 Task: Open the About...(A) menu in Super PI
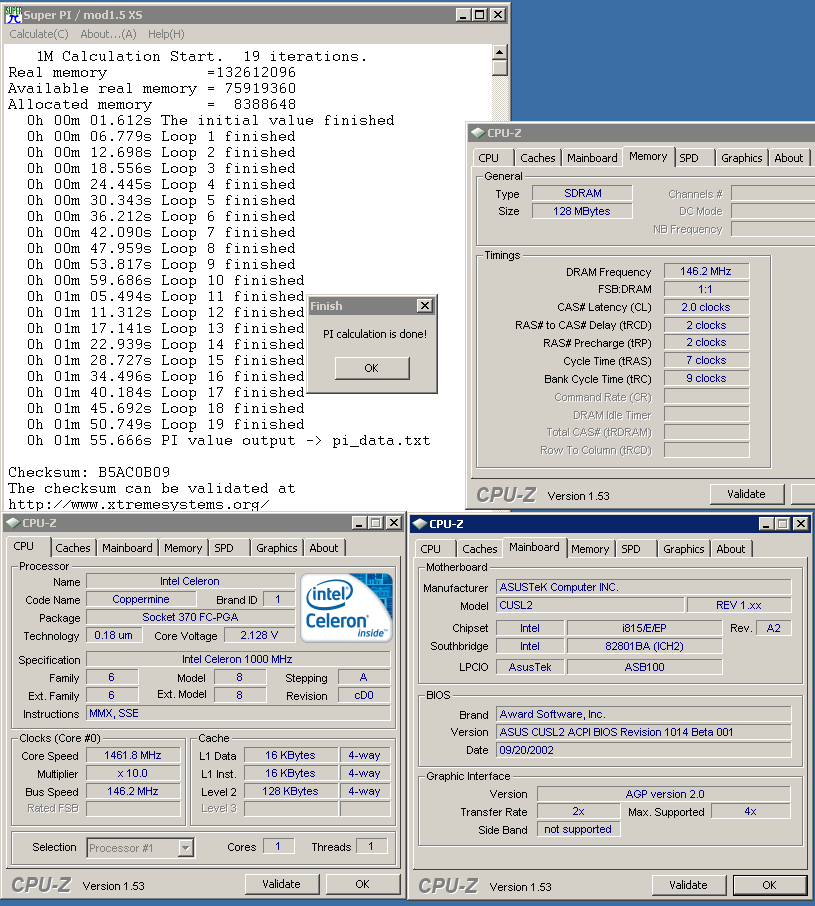coord(108,34)
